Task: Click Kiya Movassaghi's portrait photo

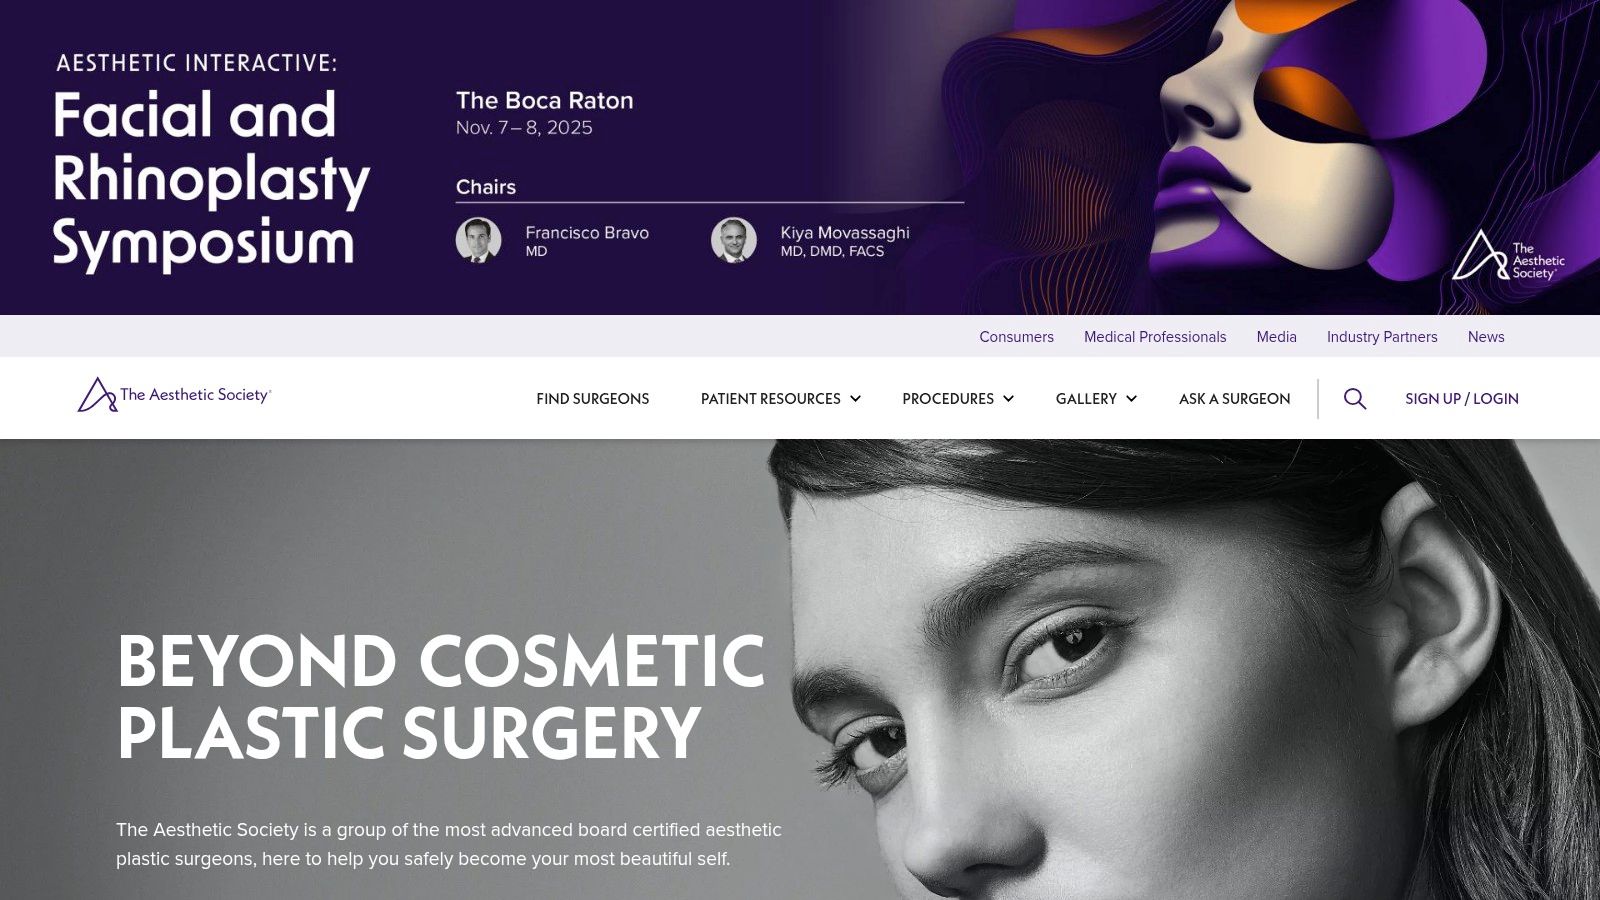Action: tap(734, 240)
